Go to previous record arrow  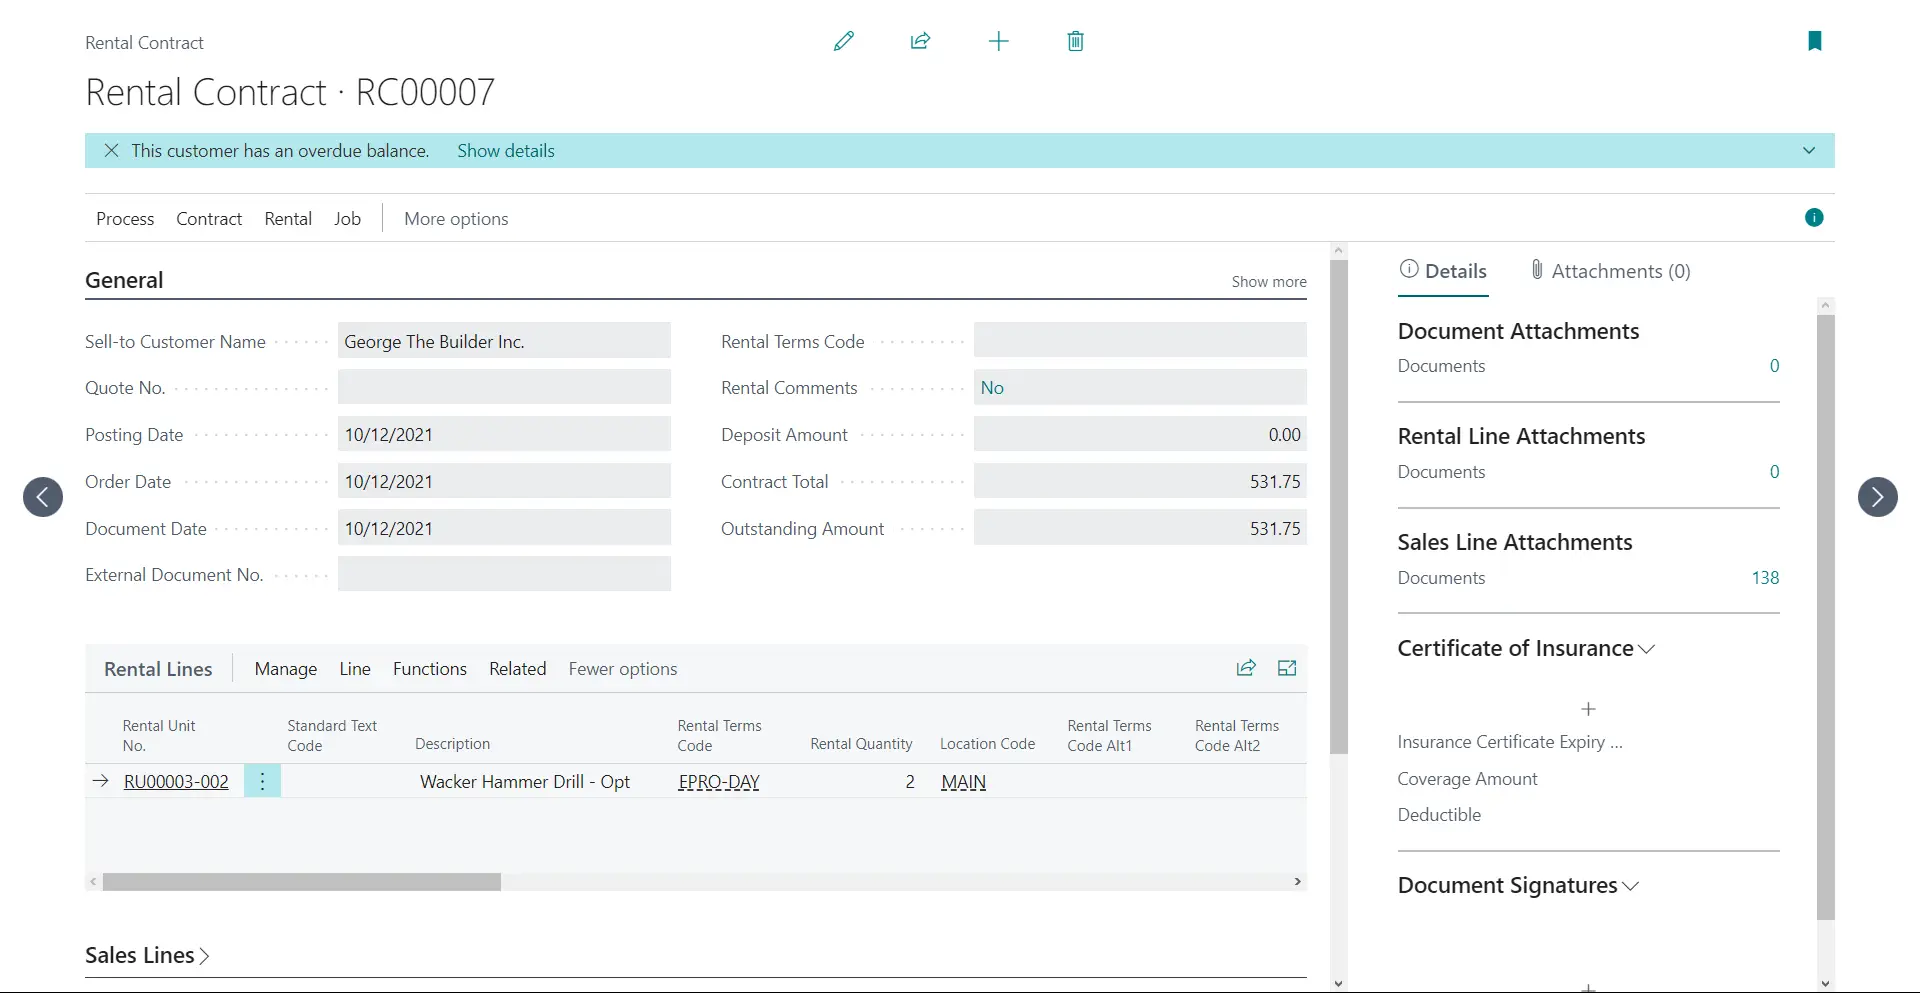[43, 497]
